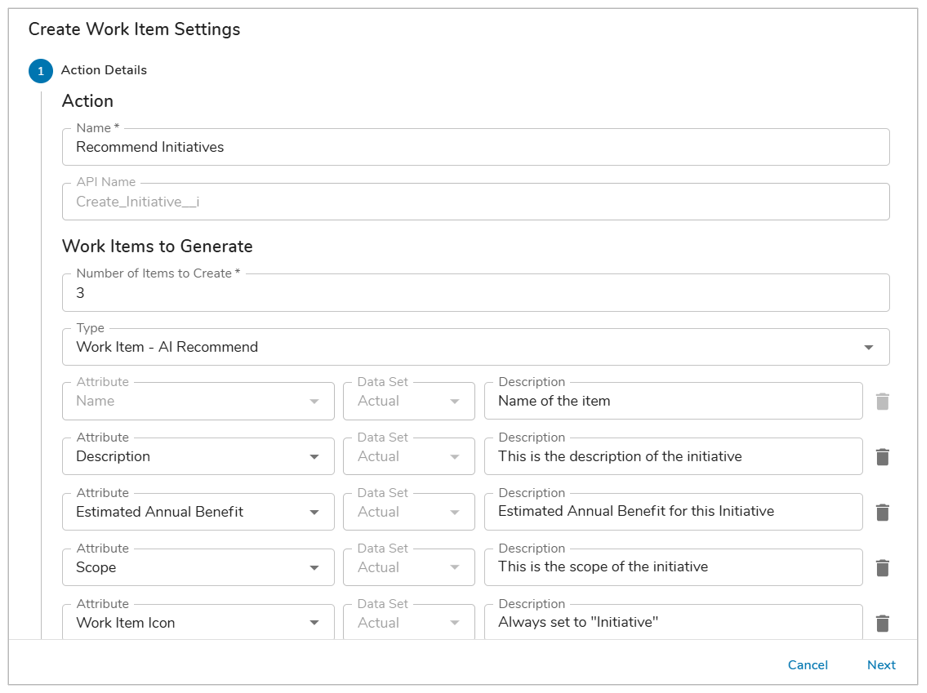
Task: Edit the 'Name of the item' description
Action: coord(672,401)
